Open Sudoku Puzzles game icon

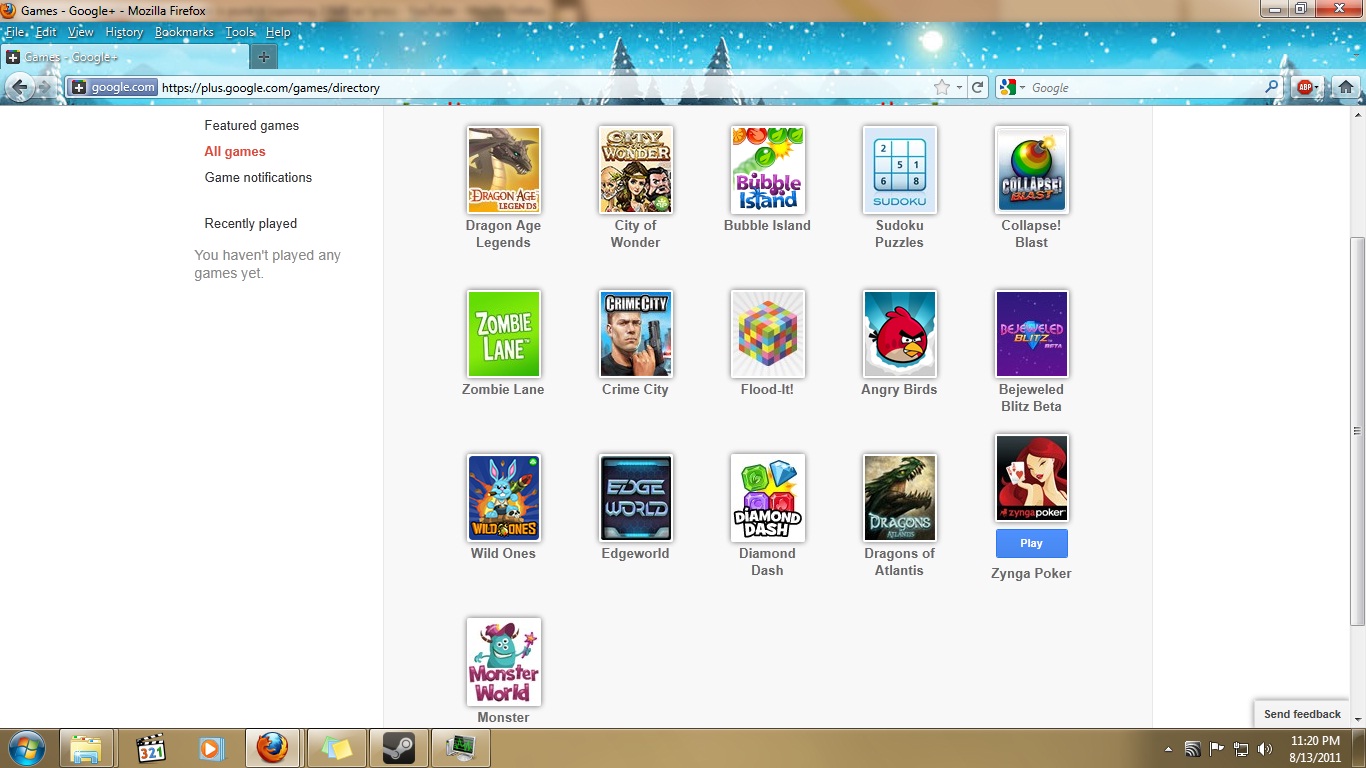click(900, 170)
